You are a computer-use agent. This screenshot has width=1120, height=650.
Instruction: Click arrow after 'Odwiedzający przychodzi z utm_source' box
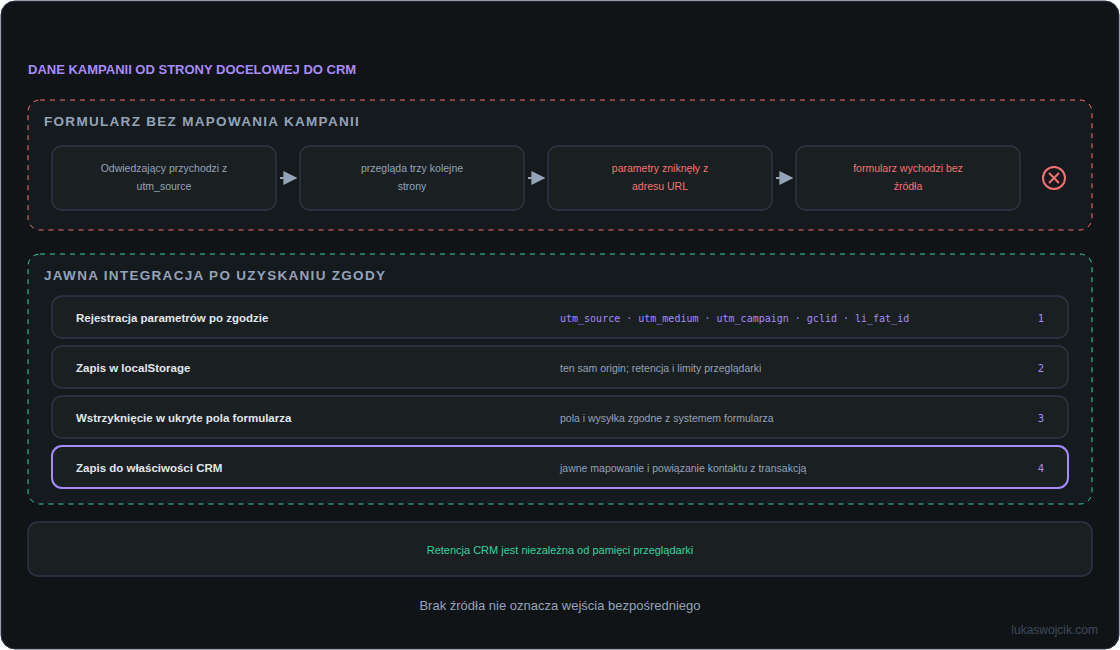click(288, 178)
